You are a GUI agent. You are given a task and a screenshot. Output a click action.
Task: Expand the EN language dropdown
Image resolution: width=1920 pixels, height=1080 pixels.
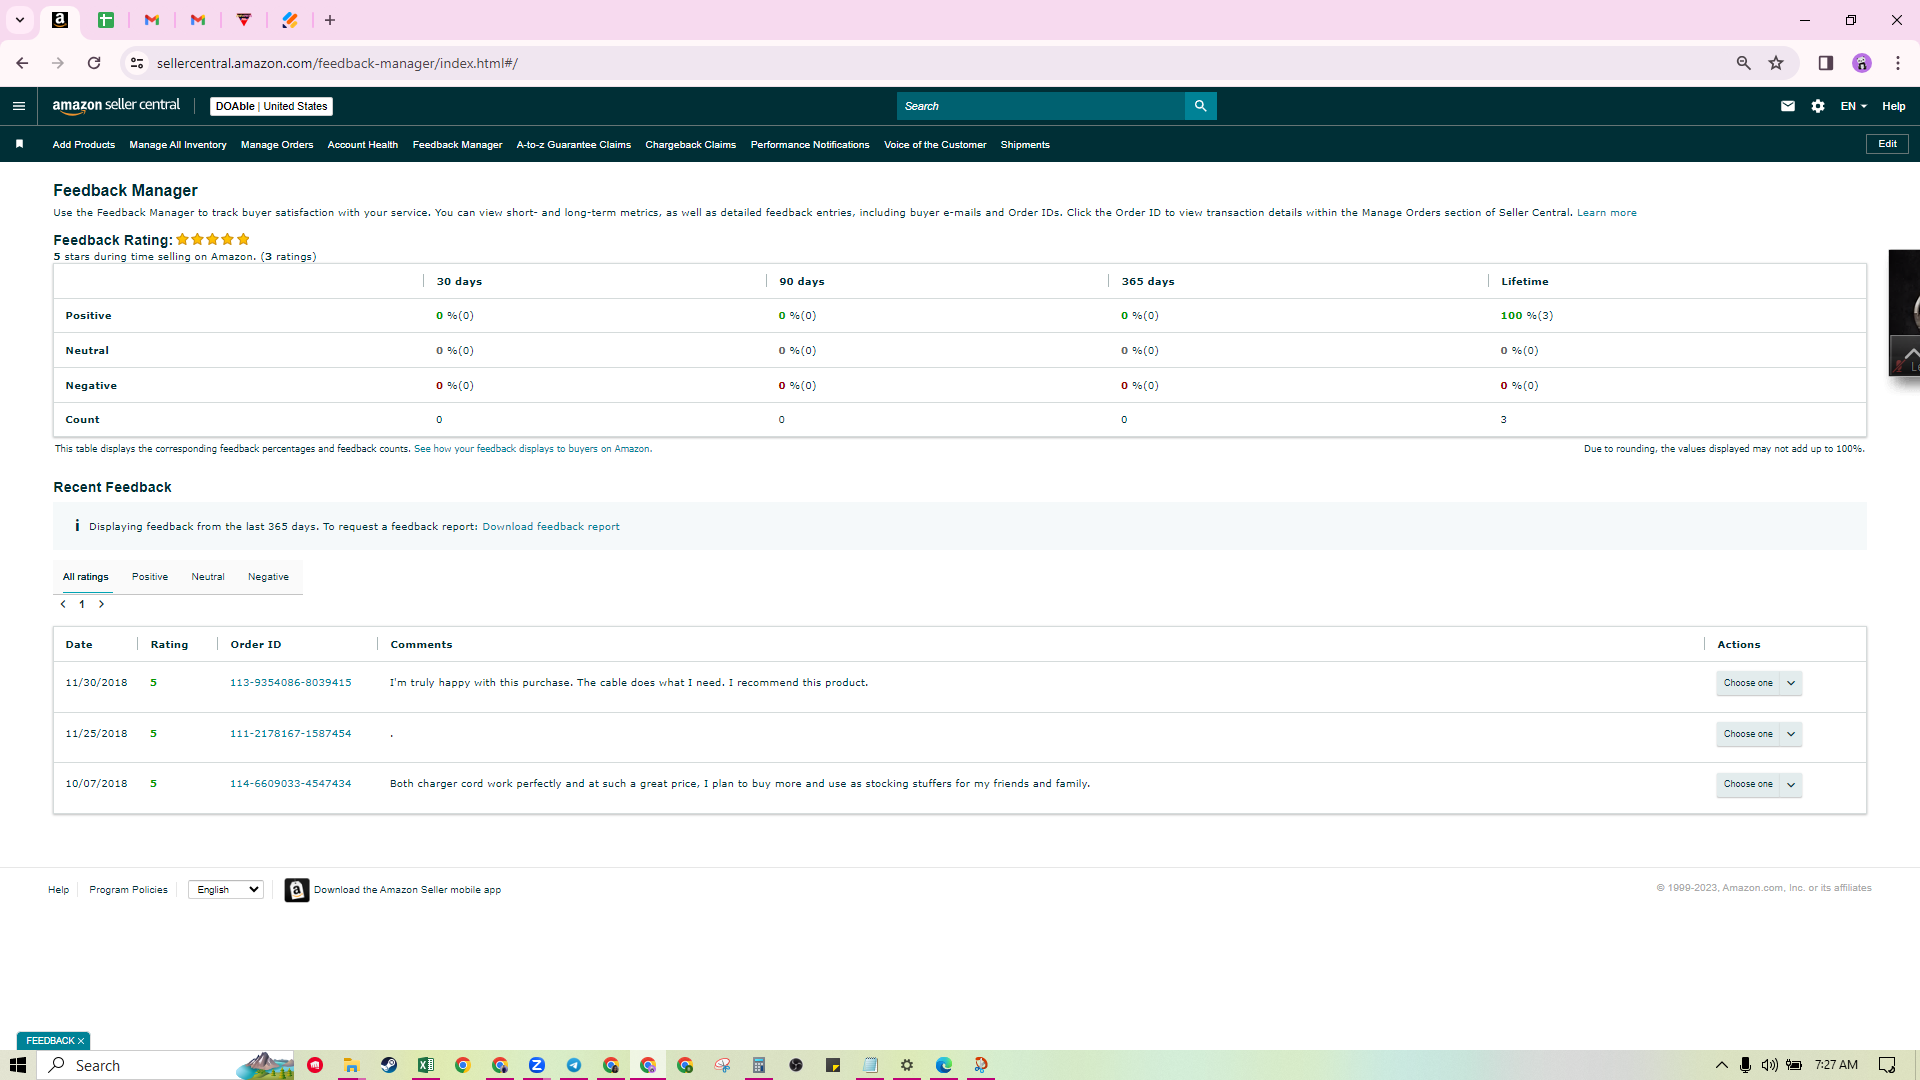pyautogui.click(x=1854, y=106)
